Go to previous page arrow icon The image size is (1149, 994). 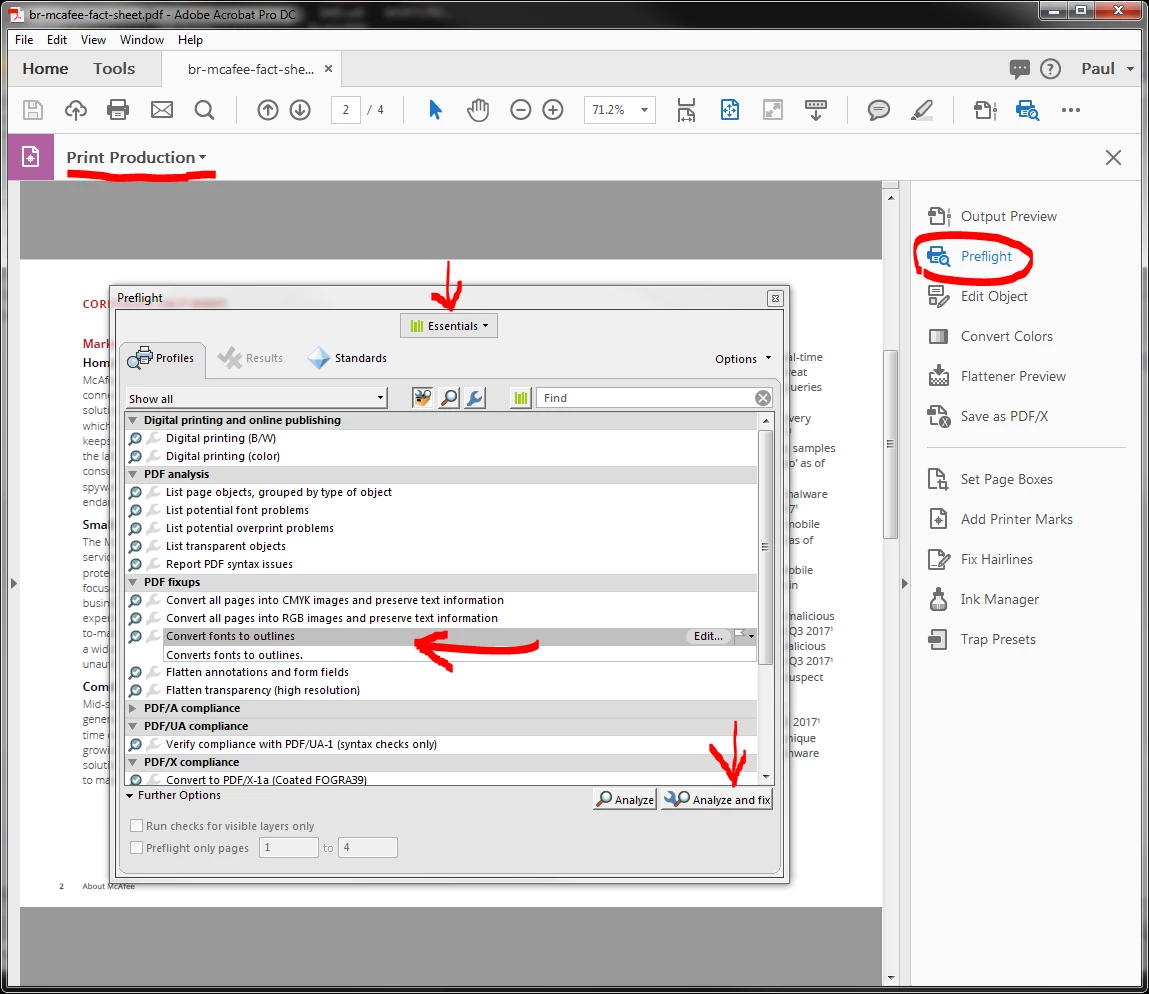pos(267,110)
